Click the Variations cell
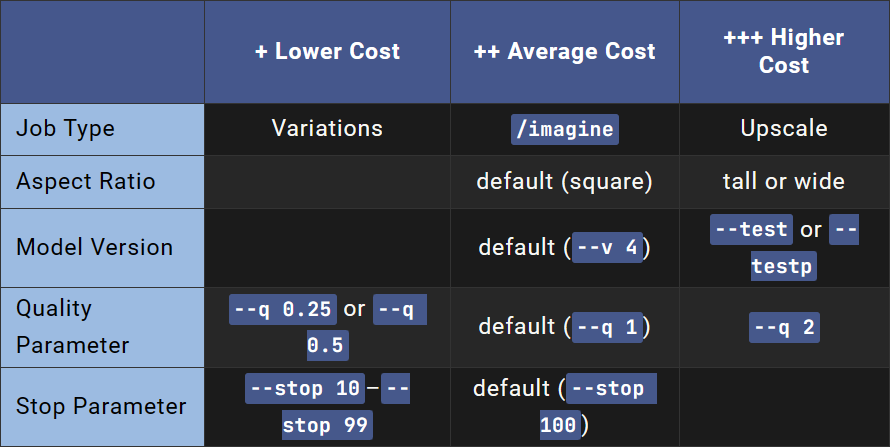This screenshot has height=447, width=890. tap(328, 129)
